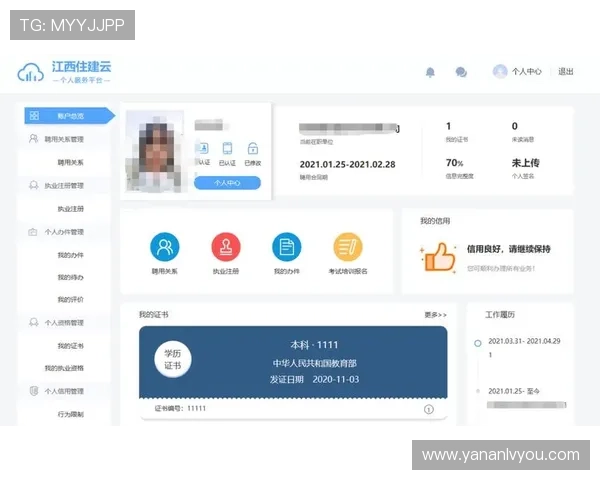The width and height of the screenshot is (600, 480).
Task: Click the 2021.01.25-至今 timeline marker
Action: click(x=478, y=391)
